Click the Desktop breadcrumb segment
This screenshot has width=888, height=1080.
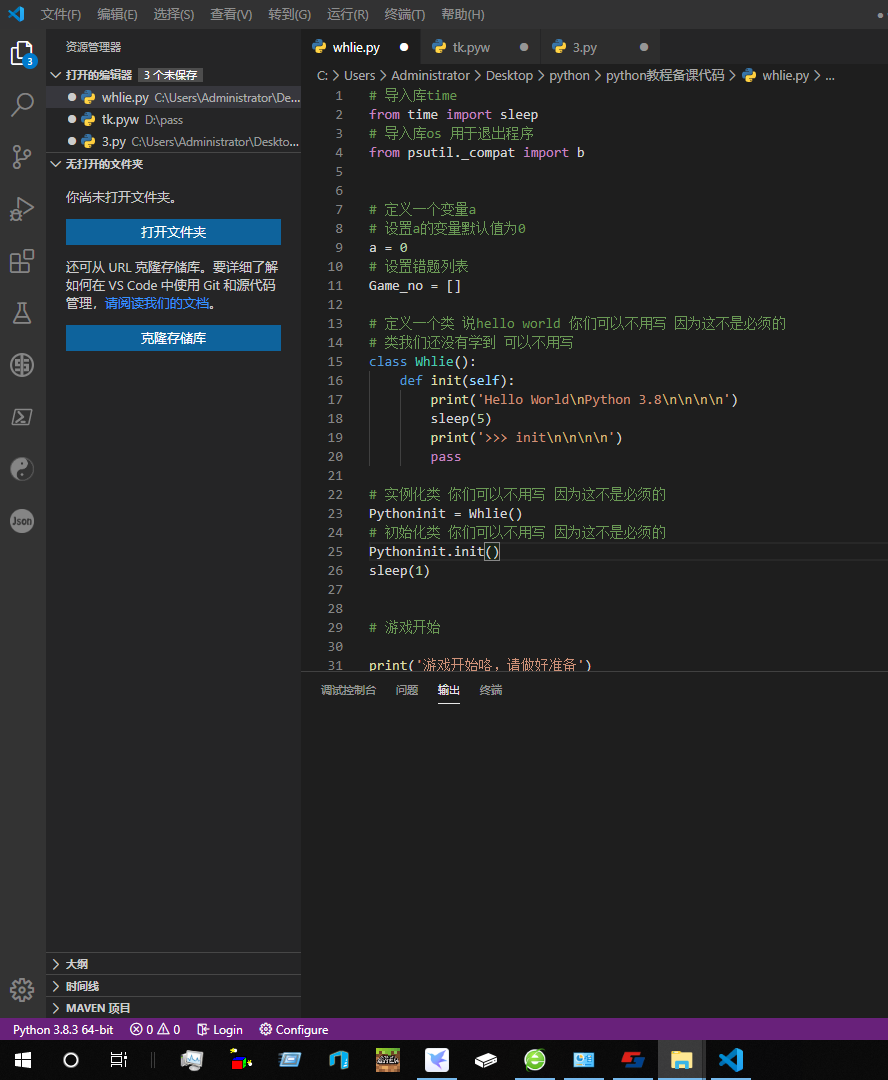pos(509,75)
